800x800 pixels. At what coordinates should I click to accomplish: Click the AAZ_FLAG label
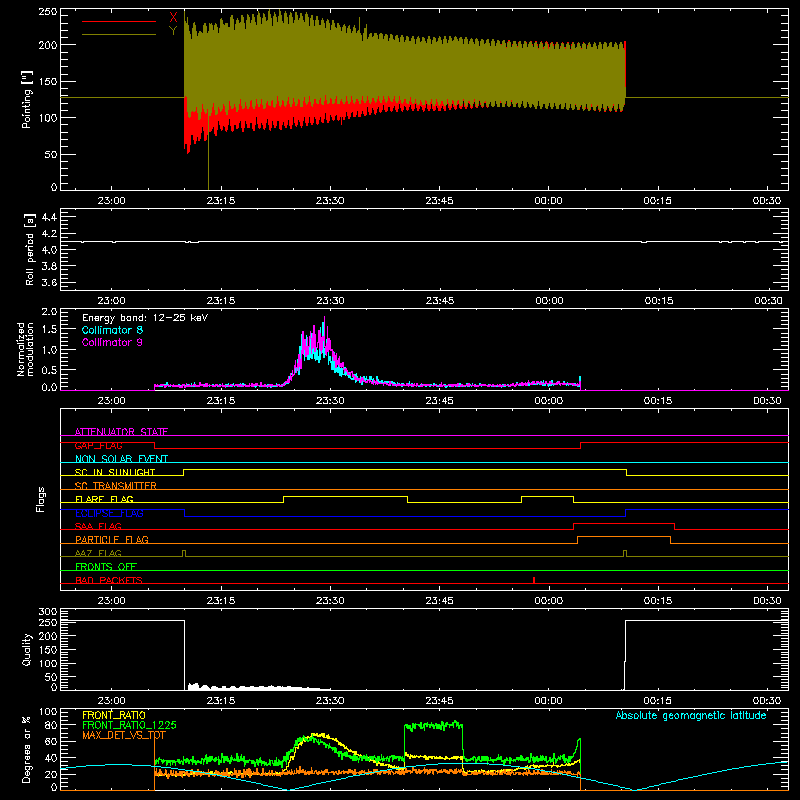click(98, 553)
